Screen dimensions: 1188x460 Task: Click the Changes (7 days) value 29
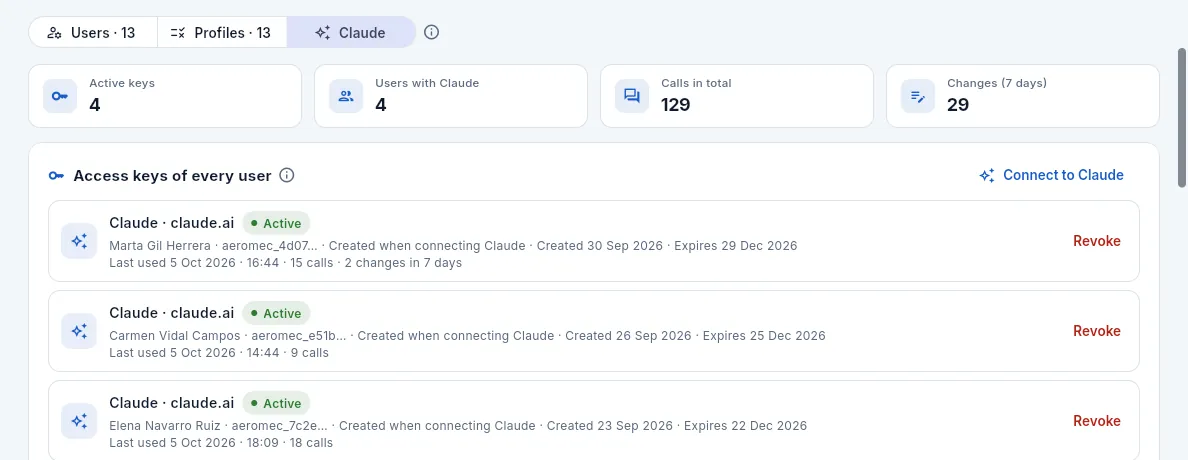click(x=958, y=105)
